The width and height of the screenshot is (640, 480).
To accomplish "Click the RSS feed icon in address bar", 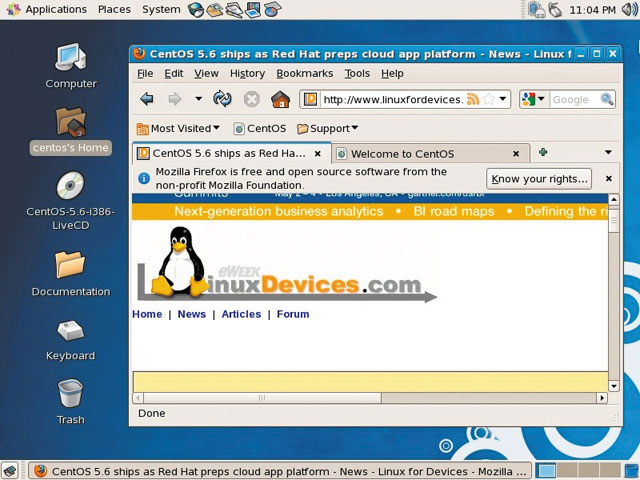I will (473, 99).
